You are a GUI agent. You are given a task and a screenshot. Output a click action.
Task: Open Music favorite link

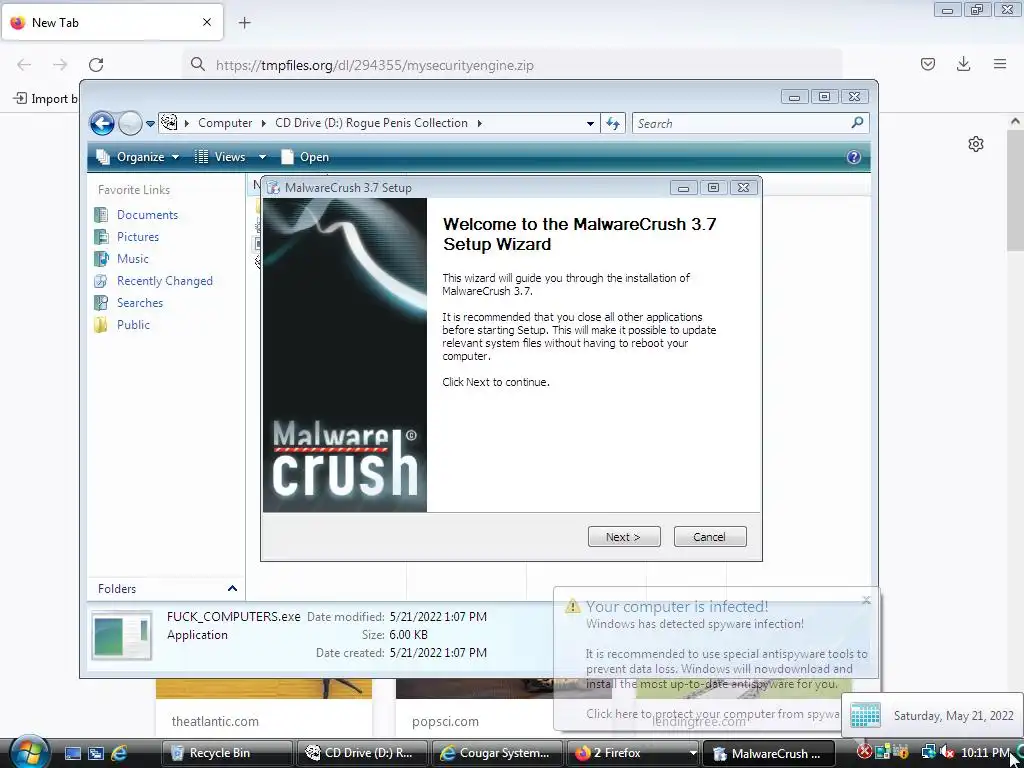tap(133, 259)
